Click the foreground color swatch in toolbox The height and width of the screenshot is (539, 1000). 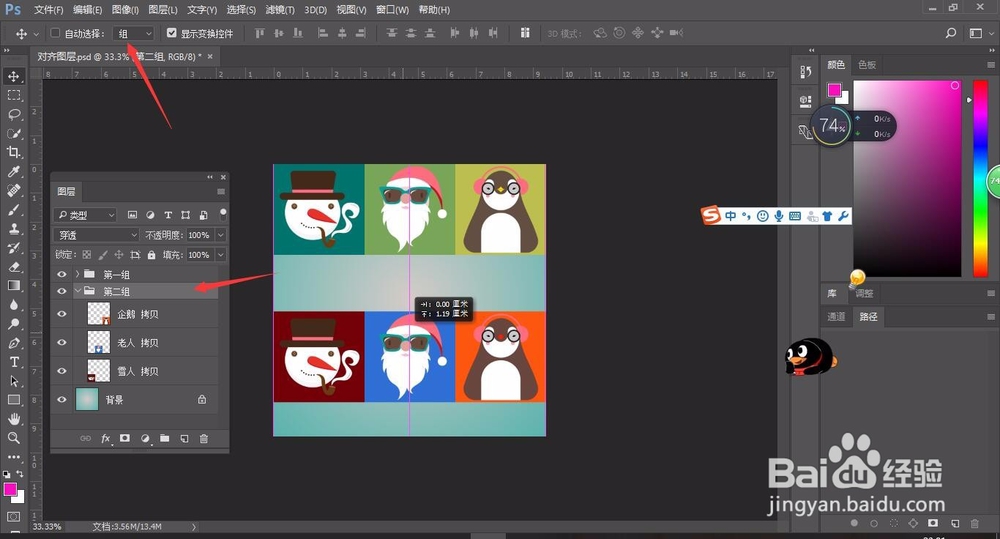pos(10,489)
